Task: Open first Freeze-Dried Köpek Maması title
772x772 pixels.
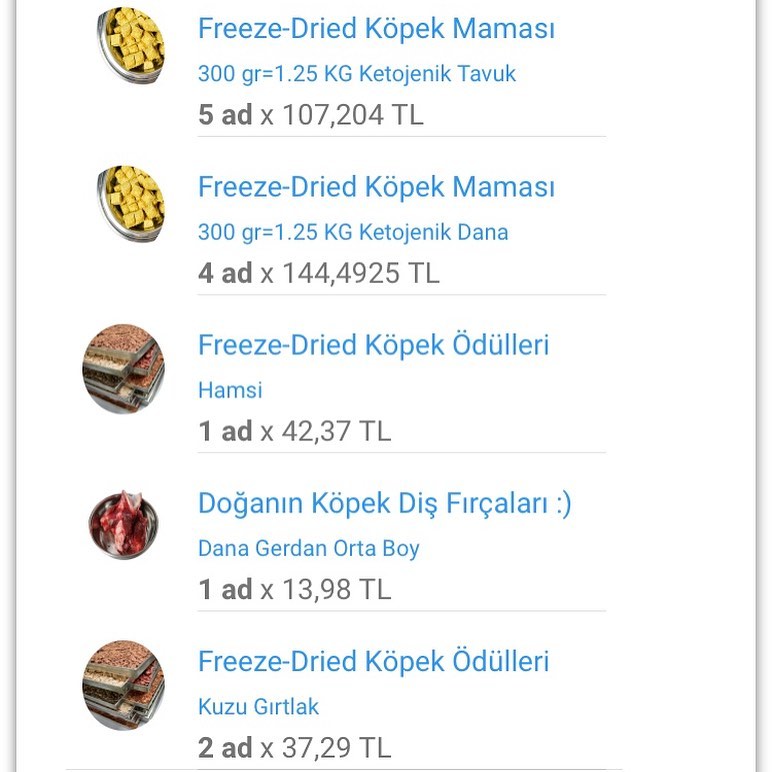Action: click(376, 29)
